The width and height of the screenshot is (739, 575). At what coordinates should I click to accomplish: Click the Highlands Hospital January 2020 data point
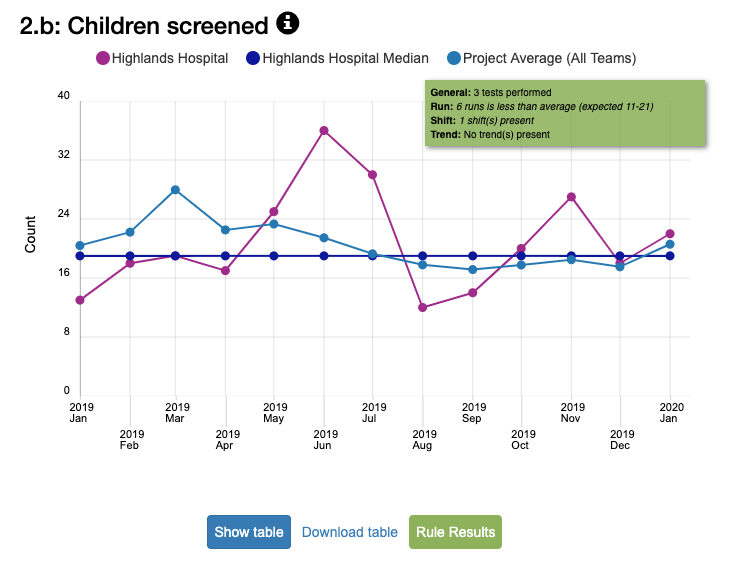point(670,234)
